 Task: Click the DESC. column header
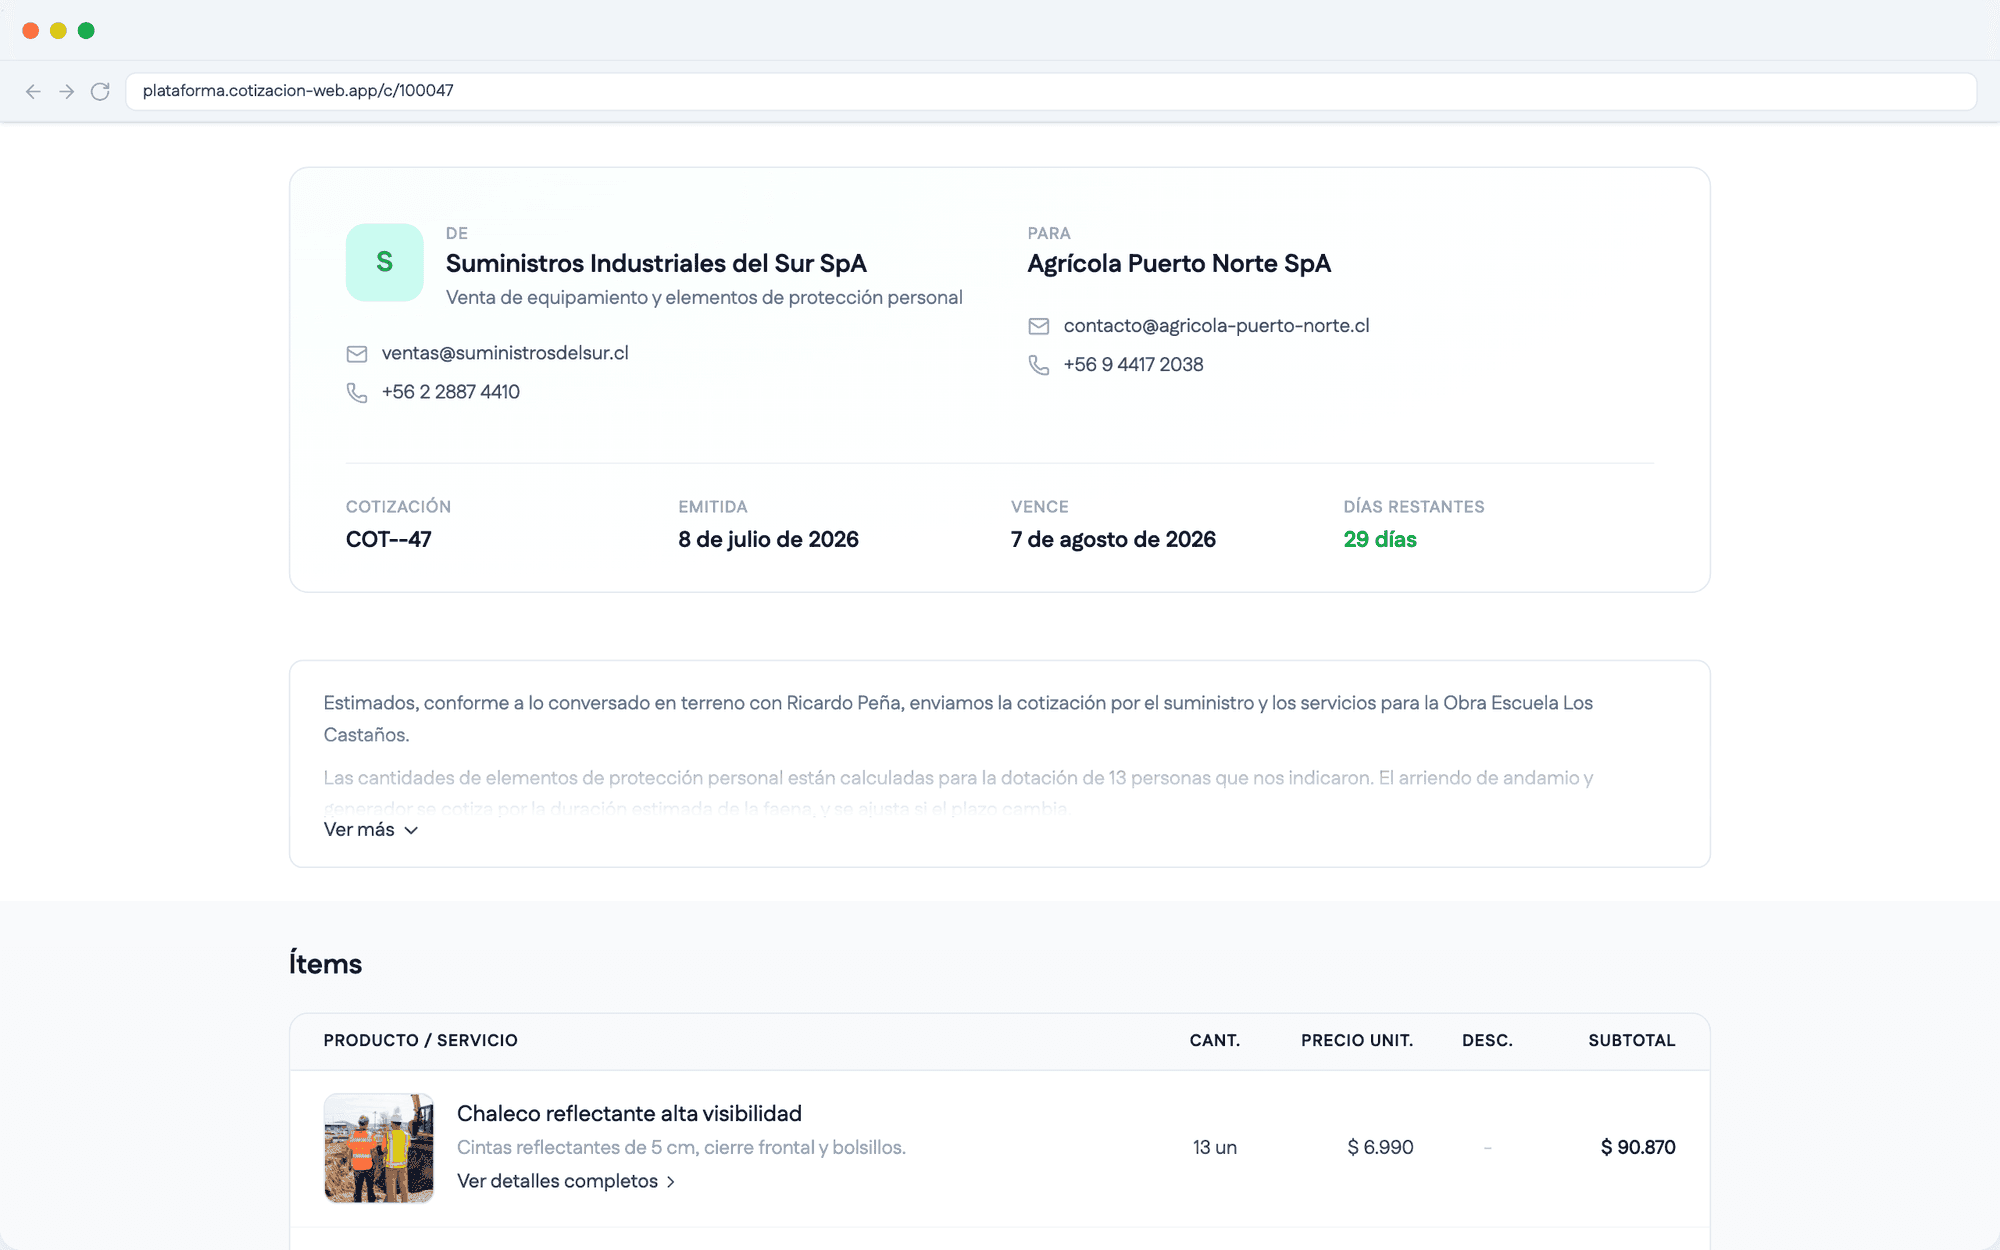point(1488,1041)
